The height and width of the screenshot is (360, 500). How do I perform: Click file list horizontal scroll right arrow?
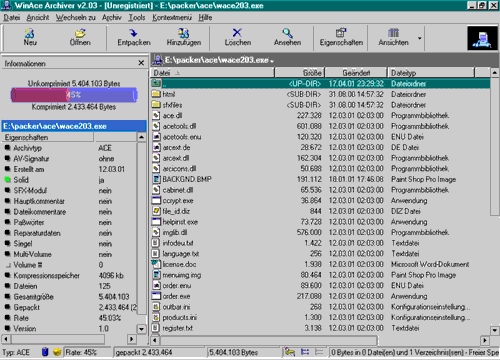point(485,340)
